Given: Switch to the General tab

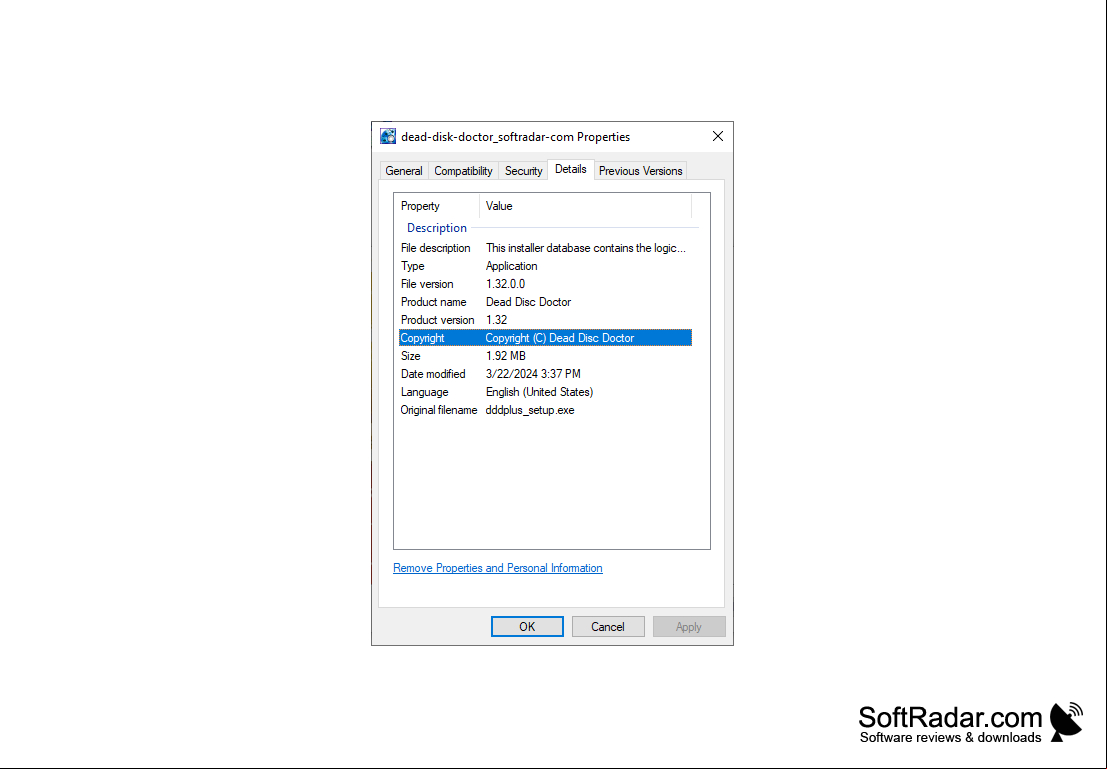Looking at the screenshot, I should click(404, 171).
